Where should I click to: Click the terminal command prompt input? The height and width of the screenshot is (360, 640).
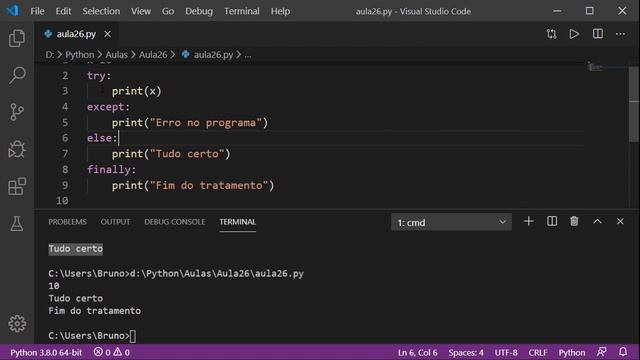133,336
